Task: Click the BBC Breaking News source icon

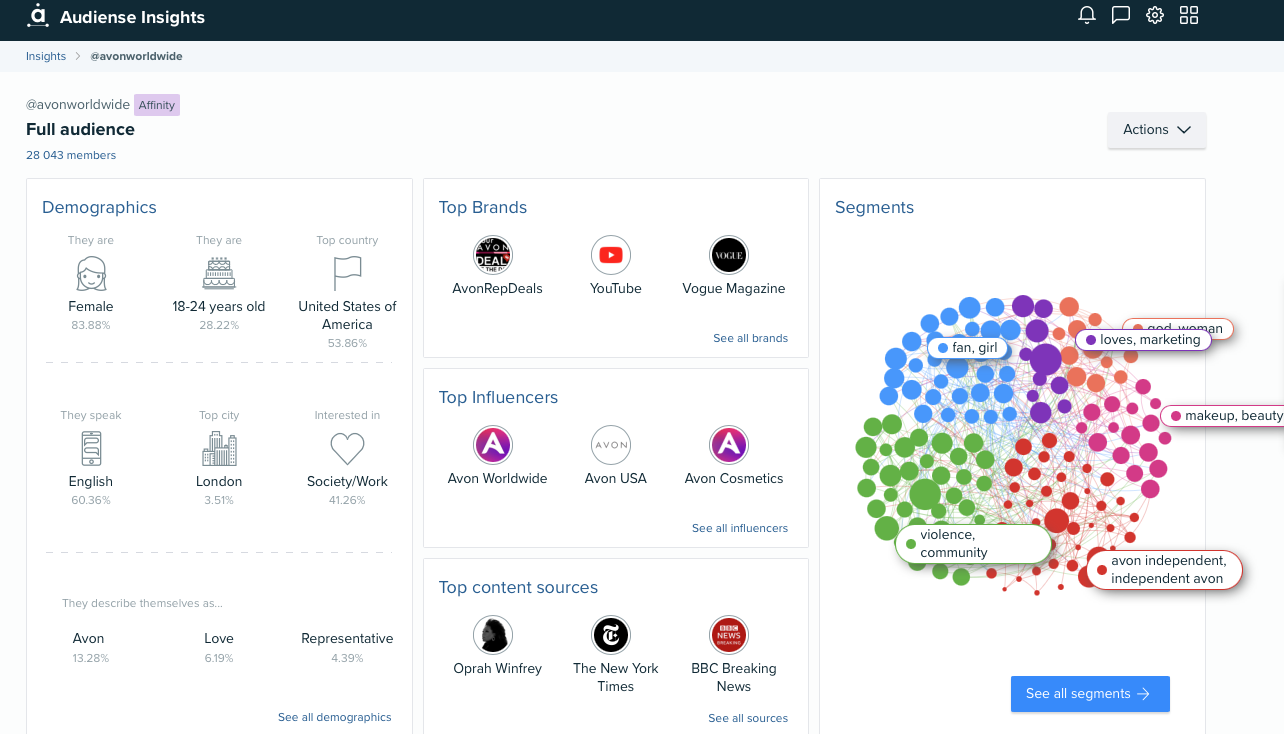Action: tap(729, 635)
